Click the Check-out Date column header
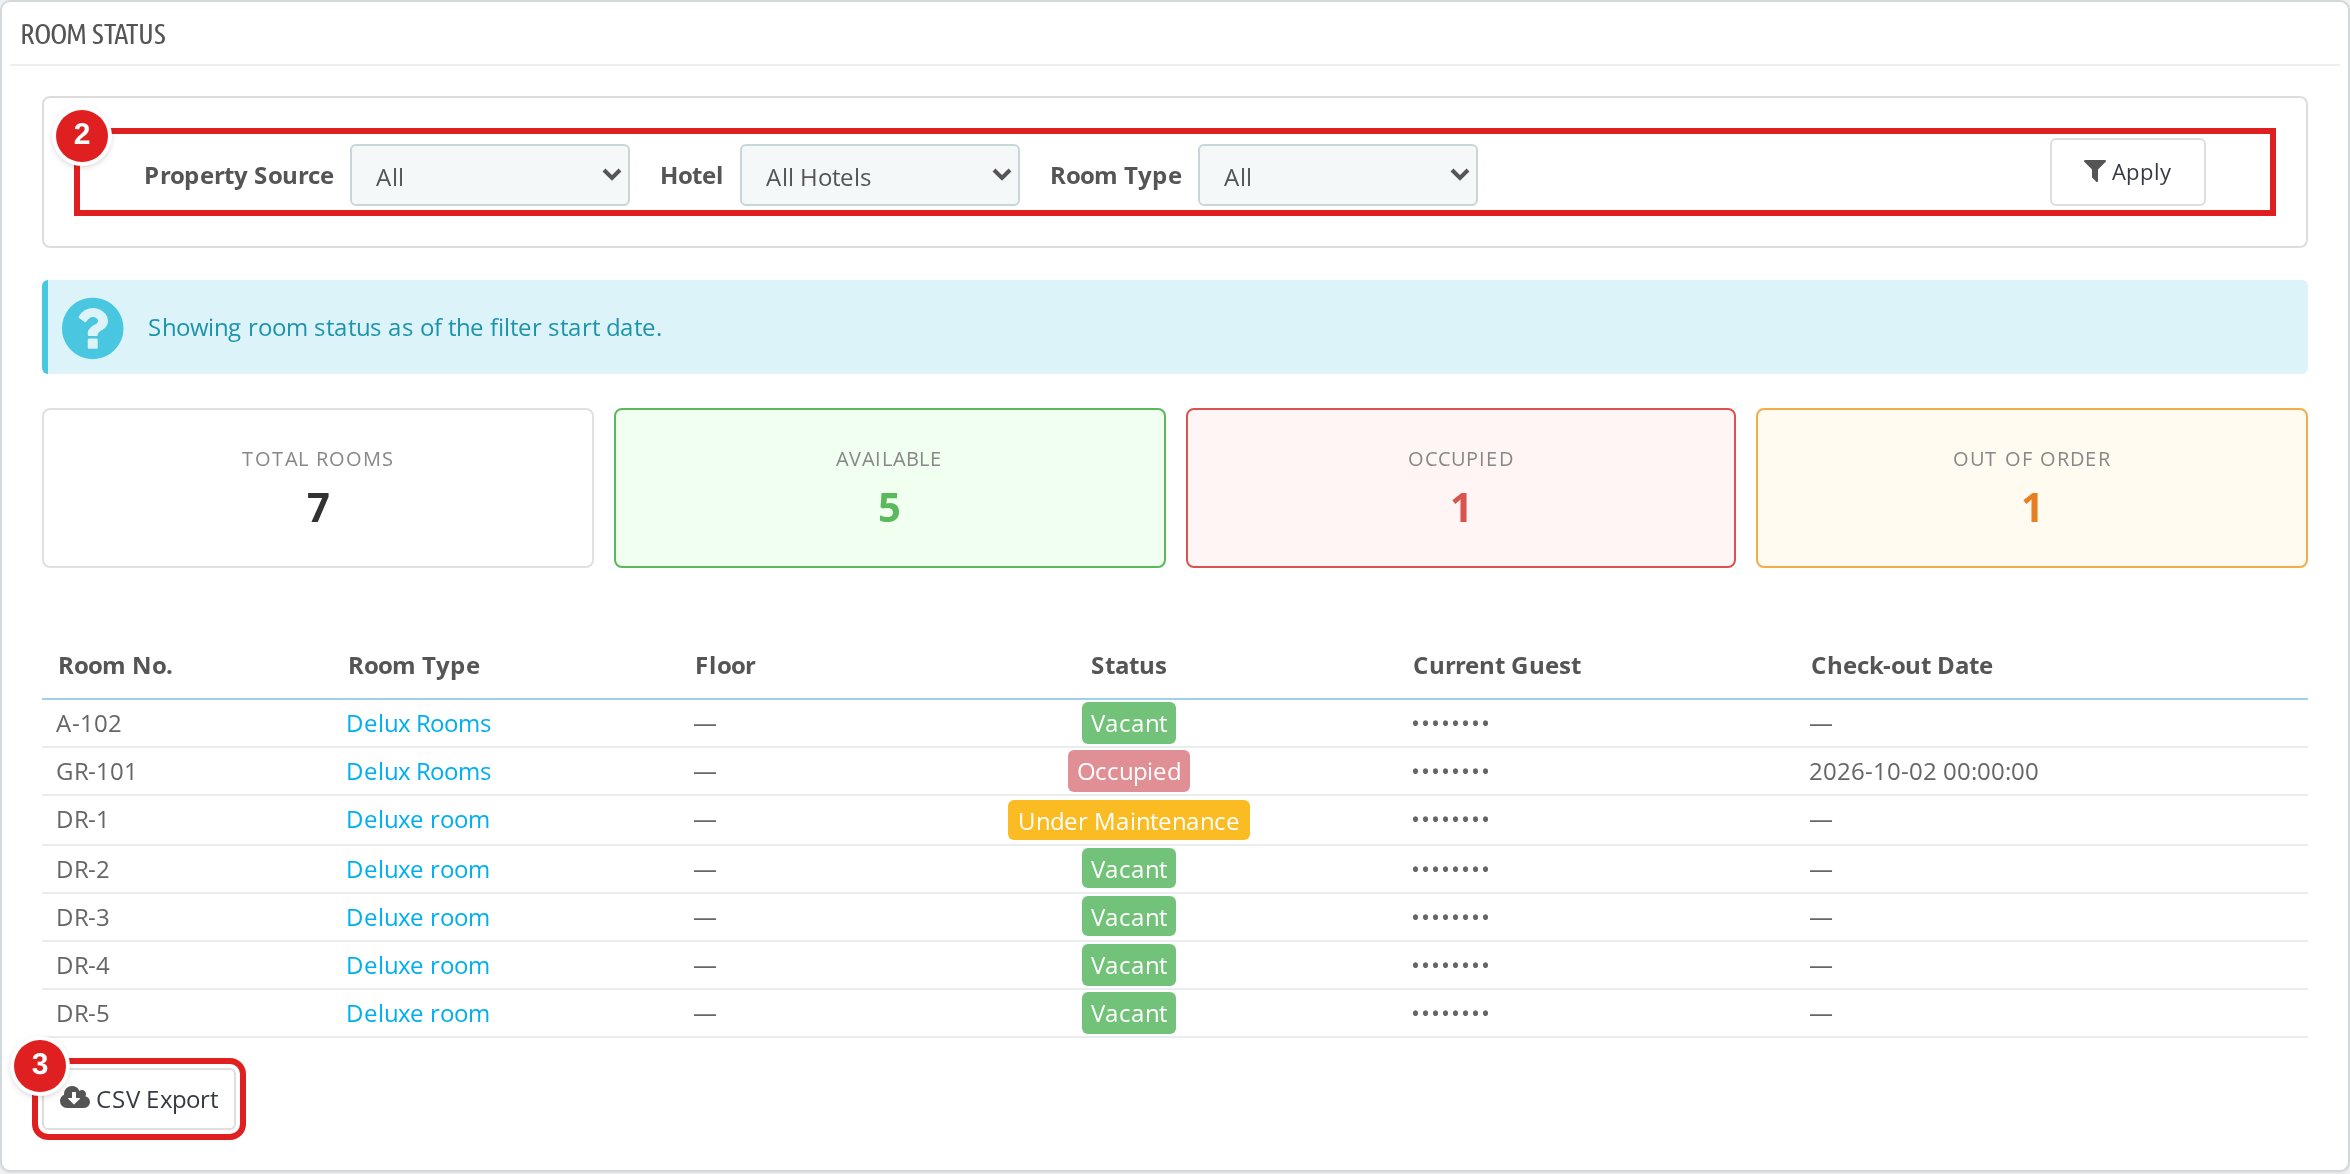This screenshot has width=2350, height=1174. [1902, 665]
